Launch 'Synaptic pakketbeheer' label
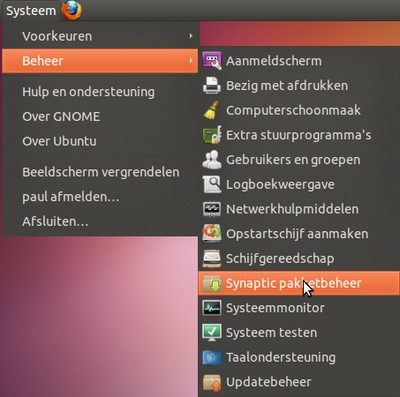Viewport: 400px width, 397px height. (x=294, y=283)
